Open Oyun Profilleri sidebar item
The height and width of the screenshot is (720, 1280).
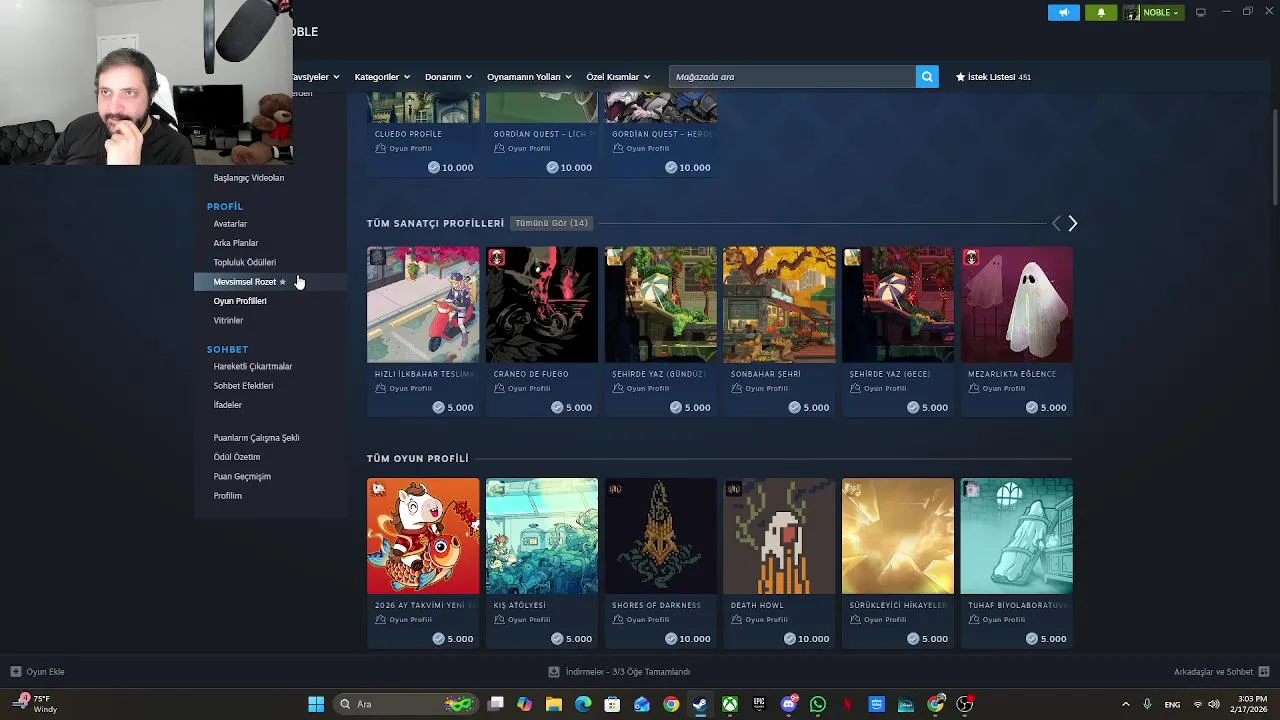tap(240, 301)
